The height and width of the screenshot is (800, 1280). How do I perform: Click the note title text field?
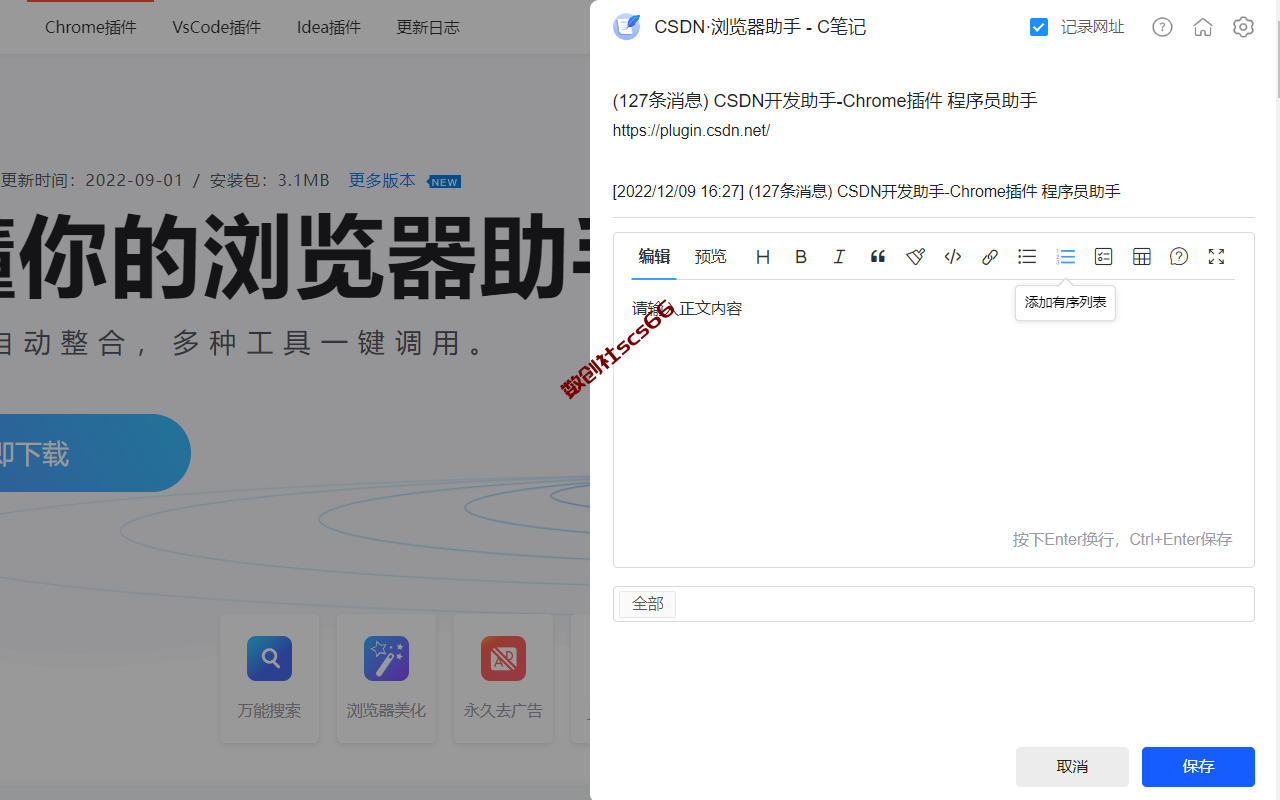coord(825,101)
